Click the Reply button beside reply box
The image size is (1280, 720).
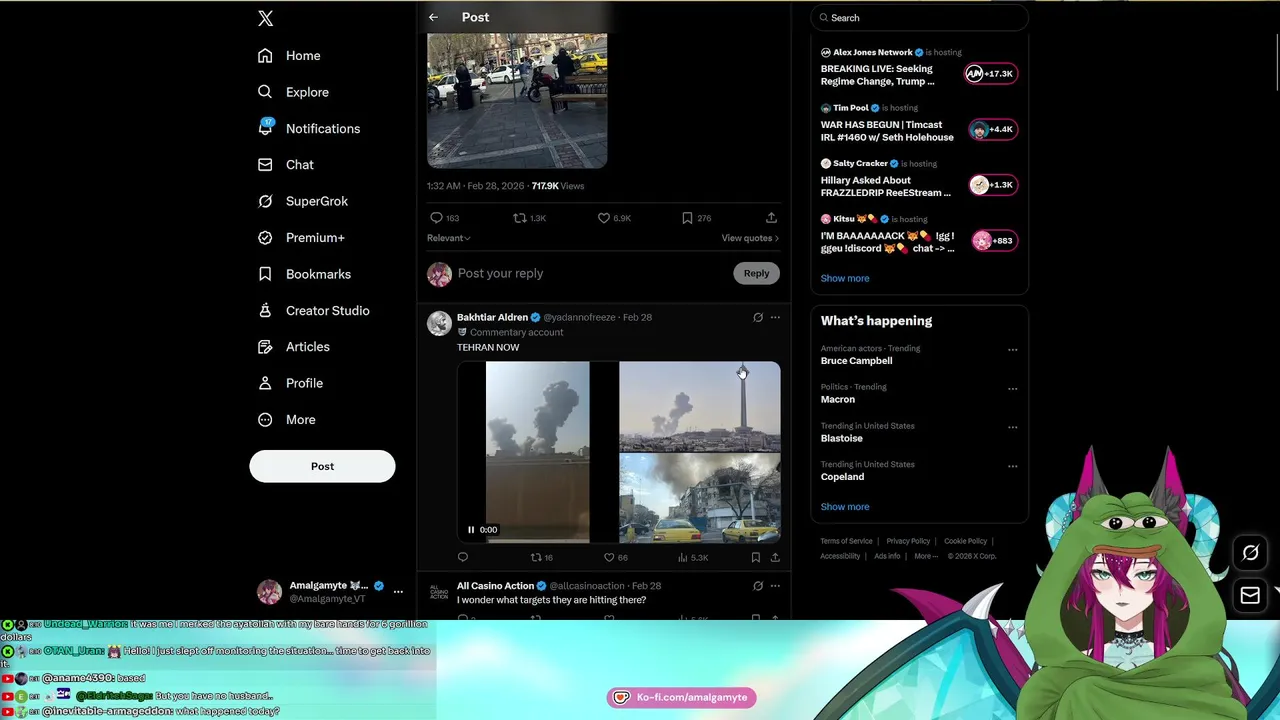click(756, 273)
